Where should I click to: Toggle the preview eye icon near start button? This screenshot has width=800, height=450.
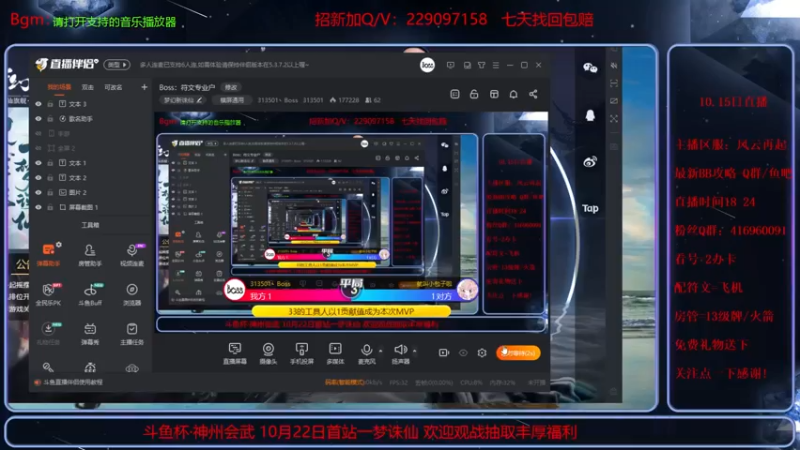coord(463,353)
